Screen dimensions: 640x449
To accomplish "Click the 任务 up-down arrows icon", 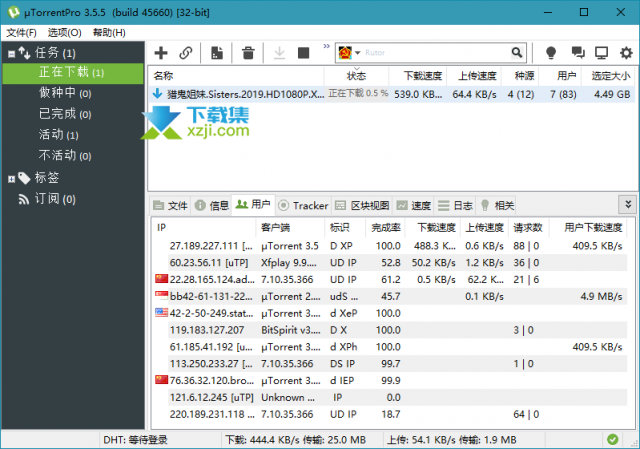I will (24, 53).
